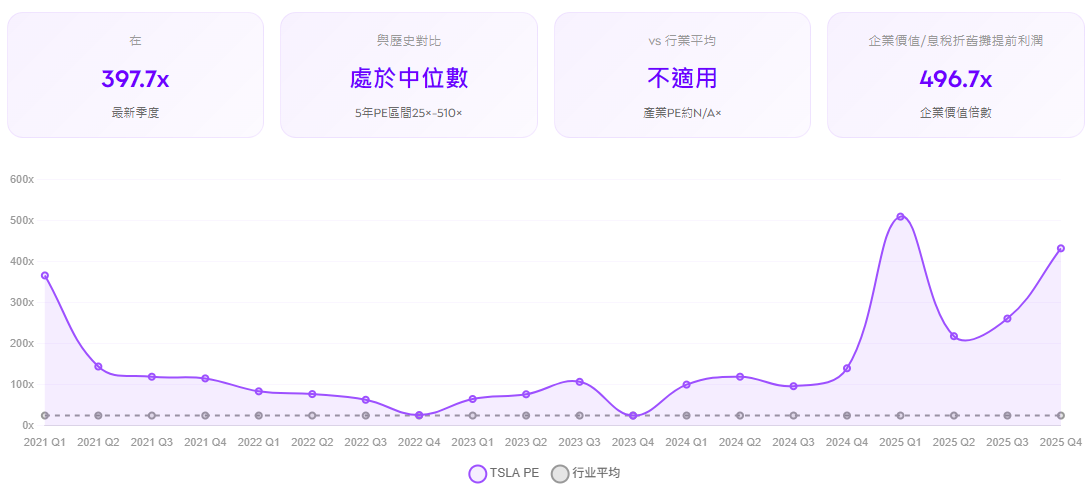Image resolution: width=1087 pixels, height=487 pixels.
Task: Click the industry average marker at 2025 Q1
Action: coord(901,416)
